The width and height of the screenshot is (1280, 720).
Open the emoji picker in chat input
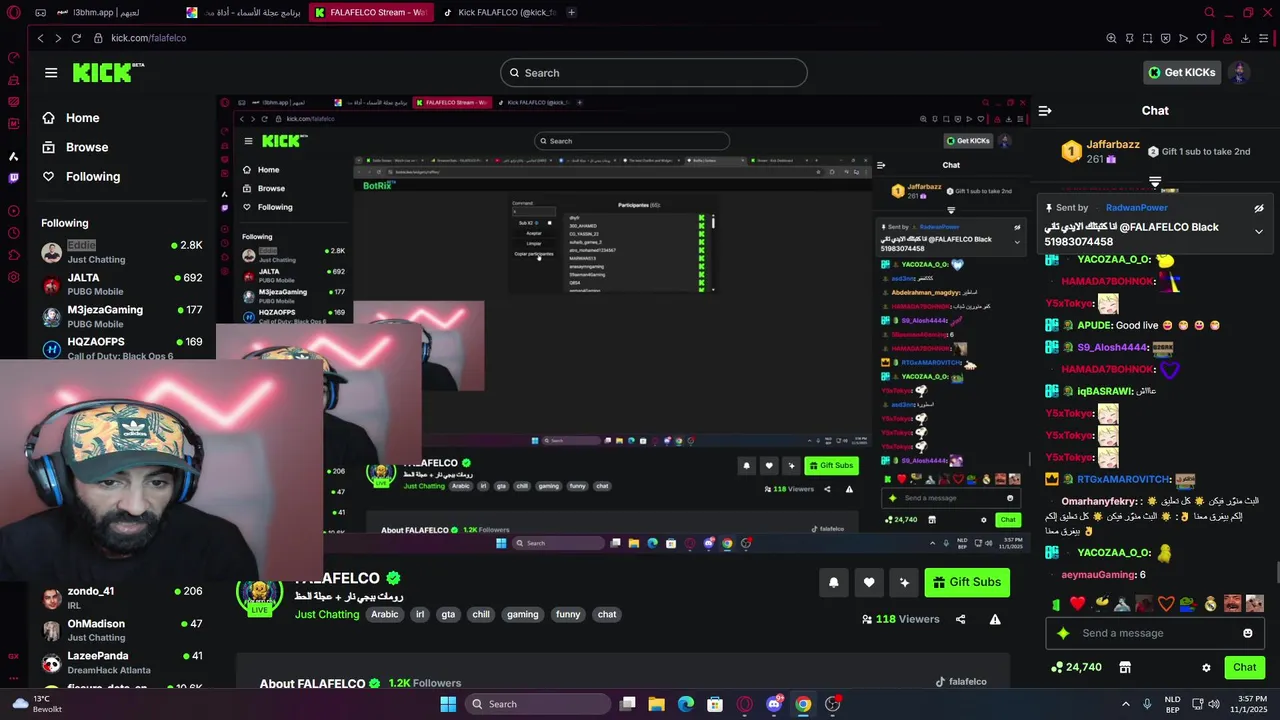coord(1247,633)
